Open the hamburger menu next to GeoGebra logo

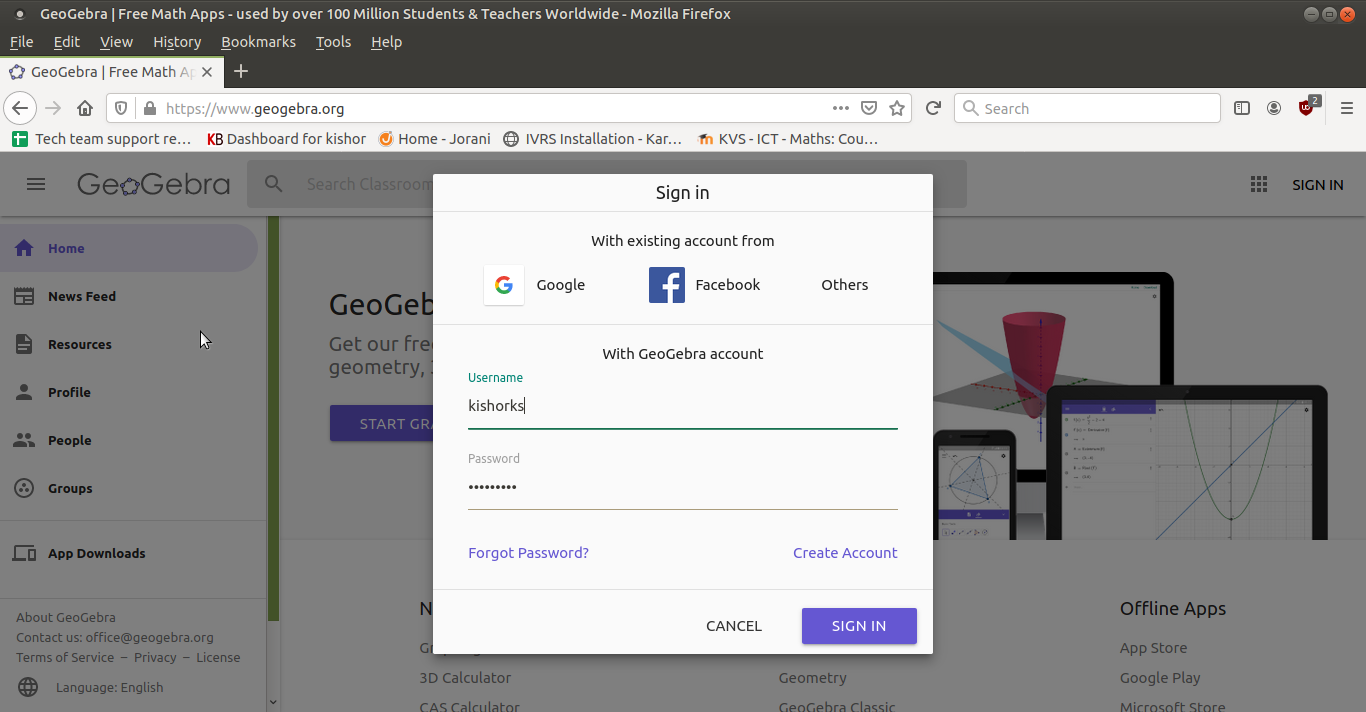[x=36, y=184]
